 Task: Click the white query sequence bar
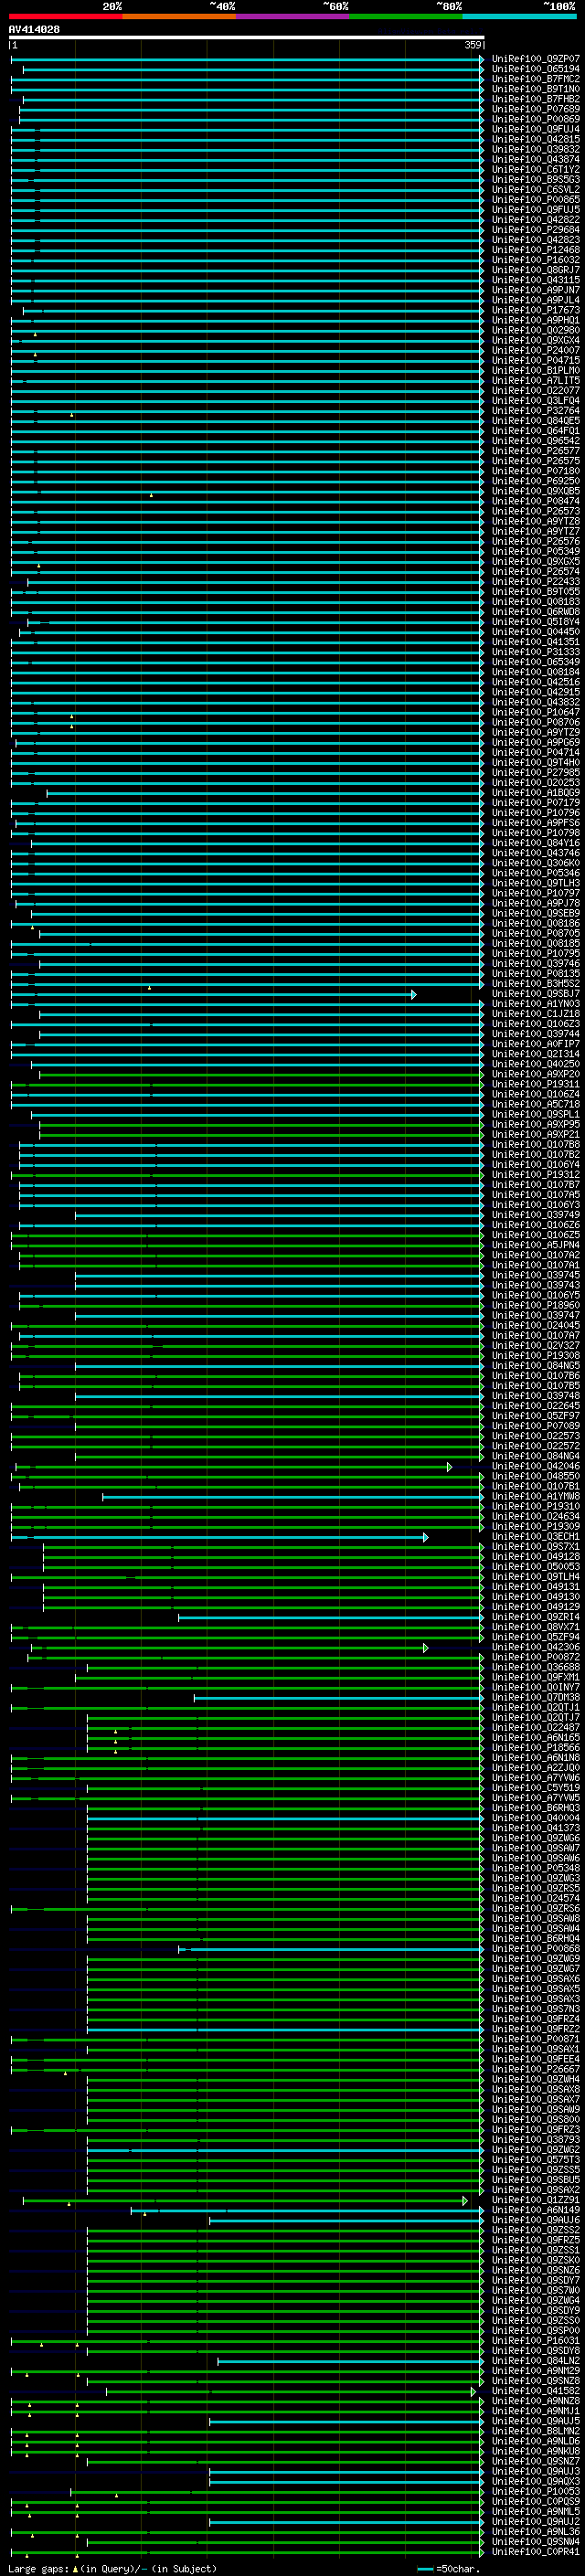246,38
